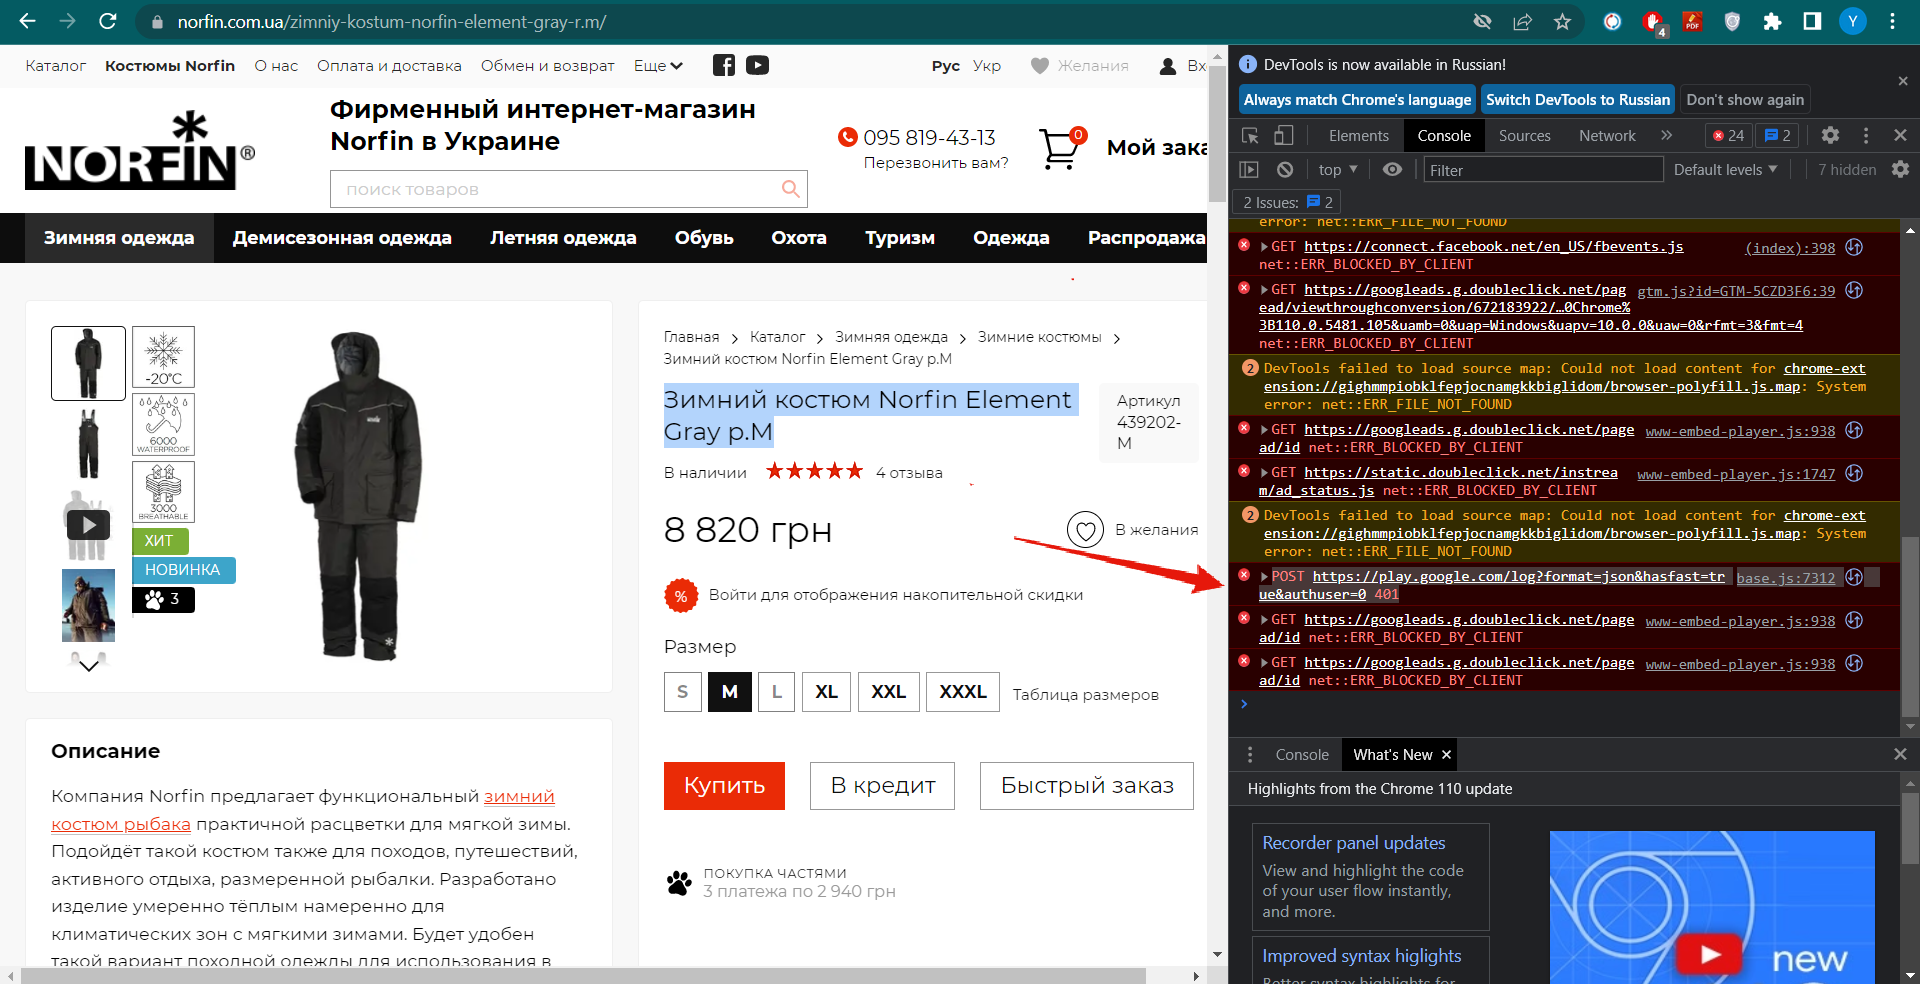This screenshot has height=984, width=1920.
Task: Open share icon in address bar
Action: pos(1522,21)
